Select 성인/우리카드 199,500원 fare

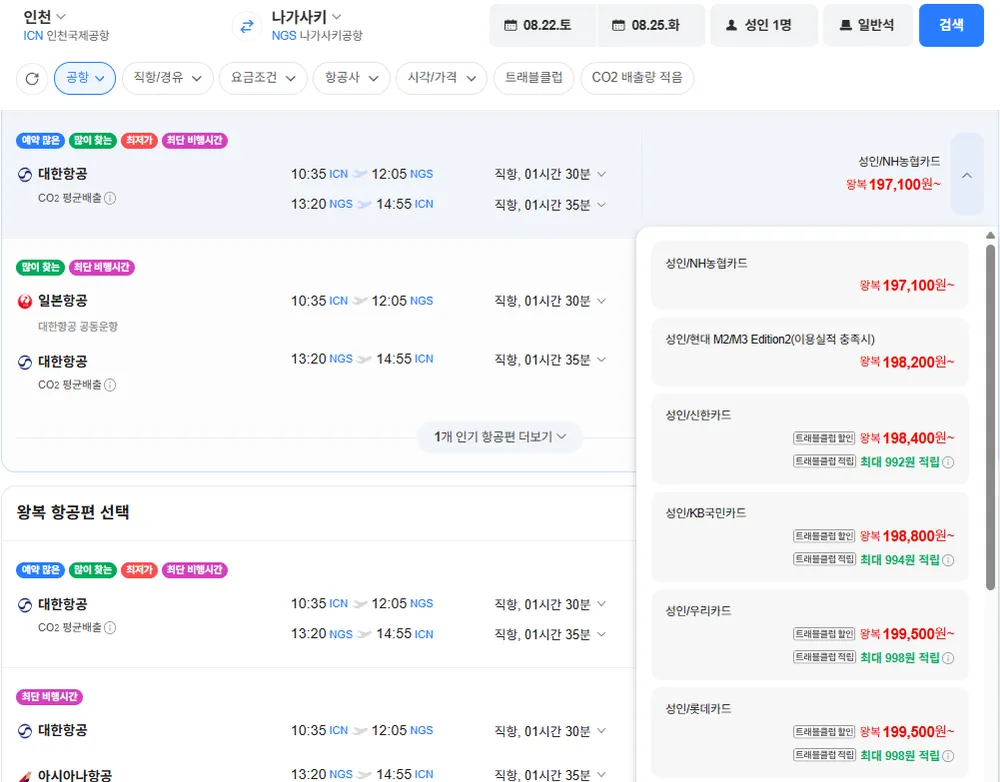pos(809,635)
